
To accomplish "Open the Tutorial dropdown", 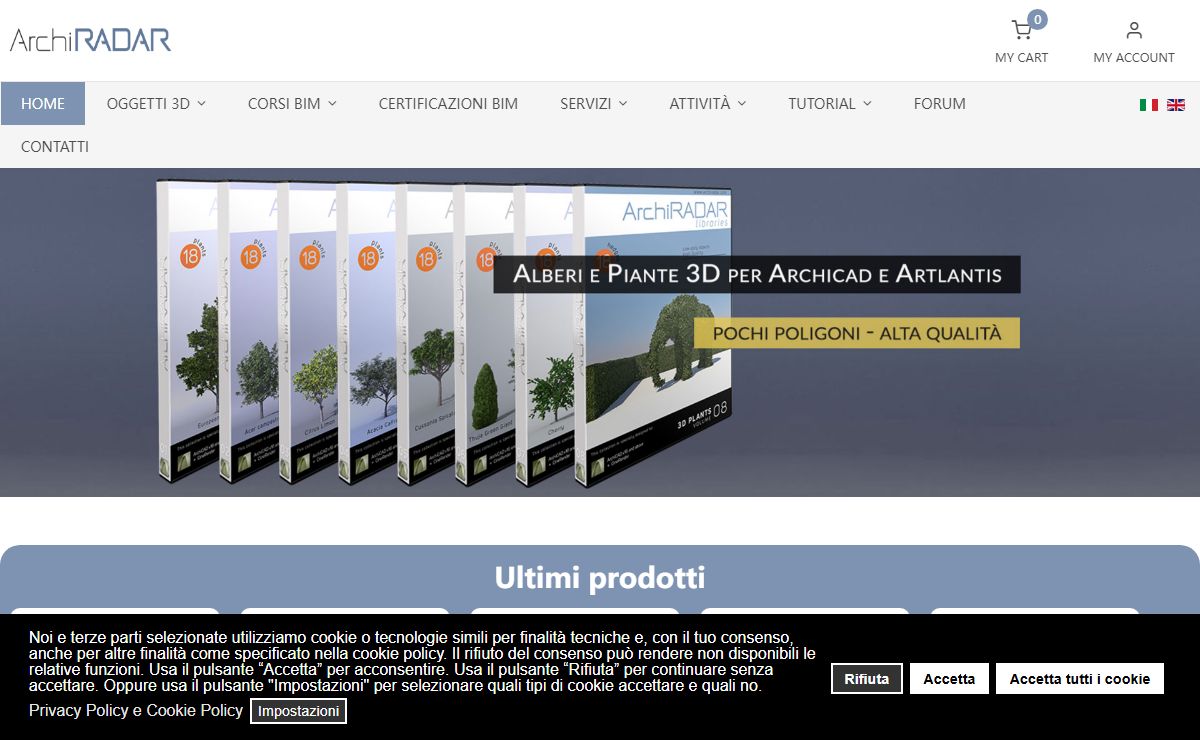I will click(829, 103).
